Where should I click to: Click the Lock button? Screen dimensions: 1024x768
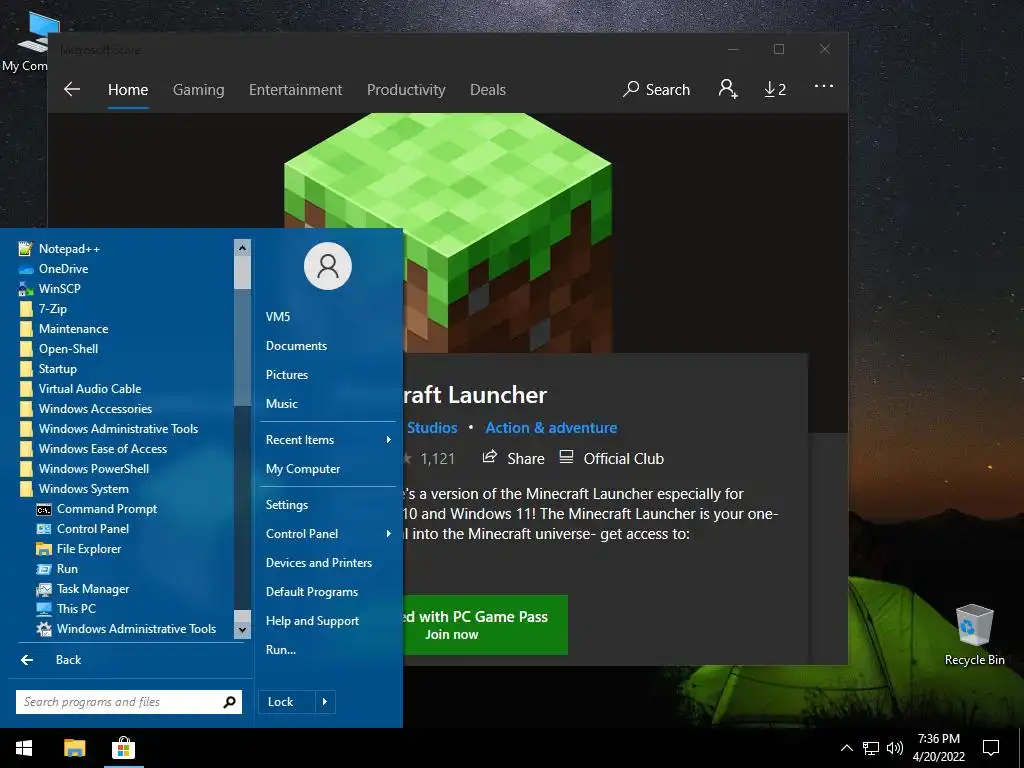(x=287, y=702)
